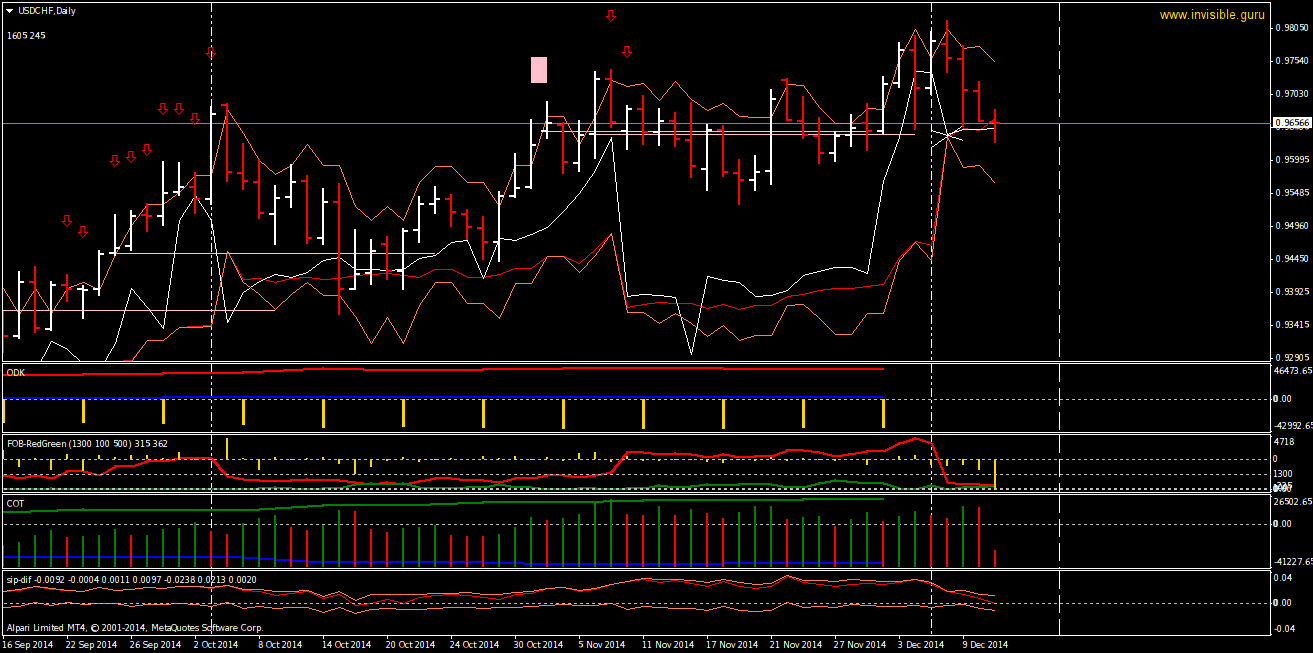Click the 5 Nov 2014 date label
Viewport: 1313px width, 653px height.
(x=602, y=645)
